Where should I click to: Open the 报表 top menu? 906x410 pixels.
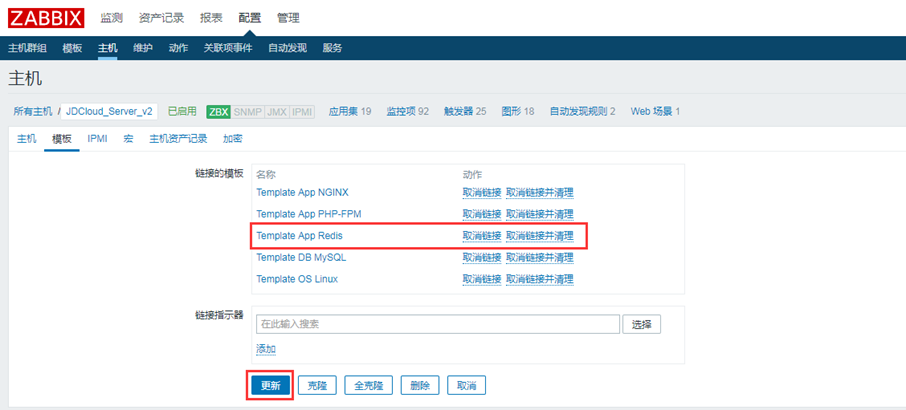(211, 18)
